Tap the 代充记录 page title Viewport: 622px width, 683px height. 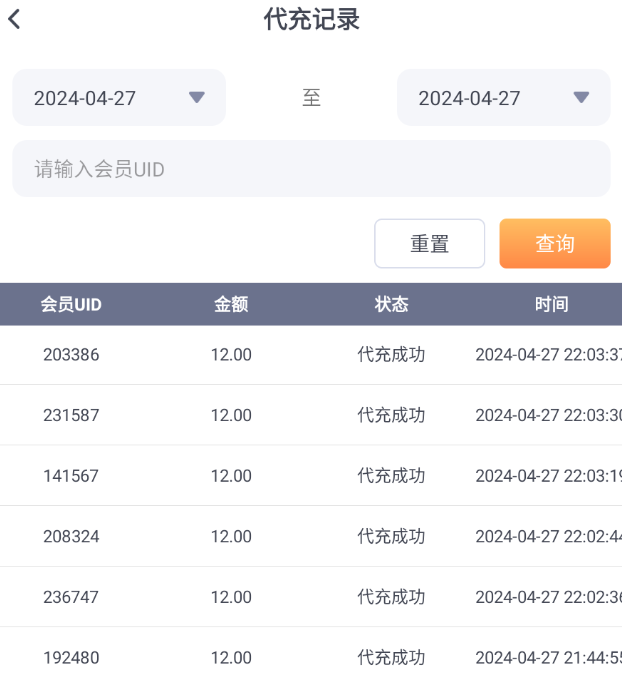(x=311, y=19)
